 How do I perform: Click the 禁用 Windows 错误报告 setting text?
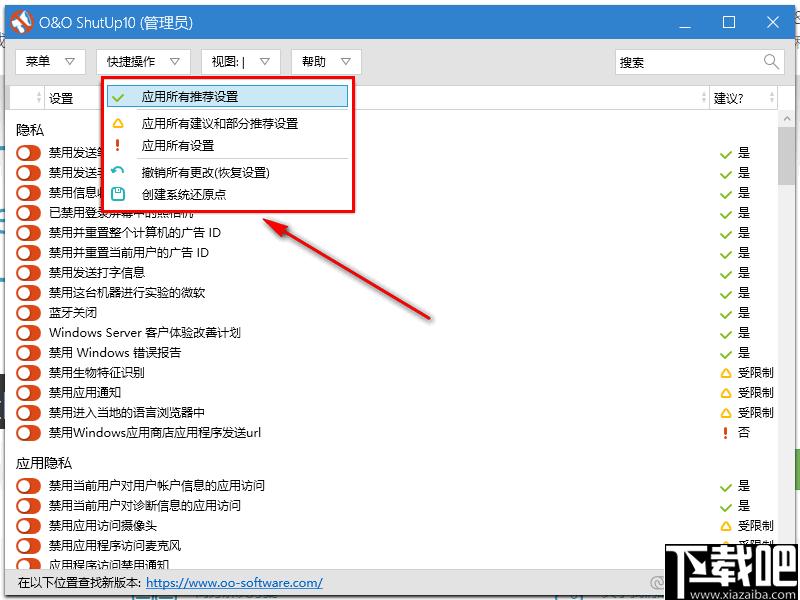coord(115,353)
